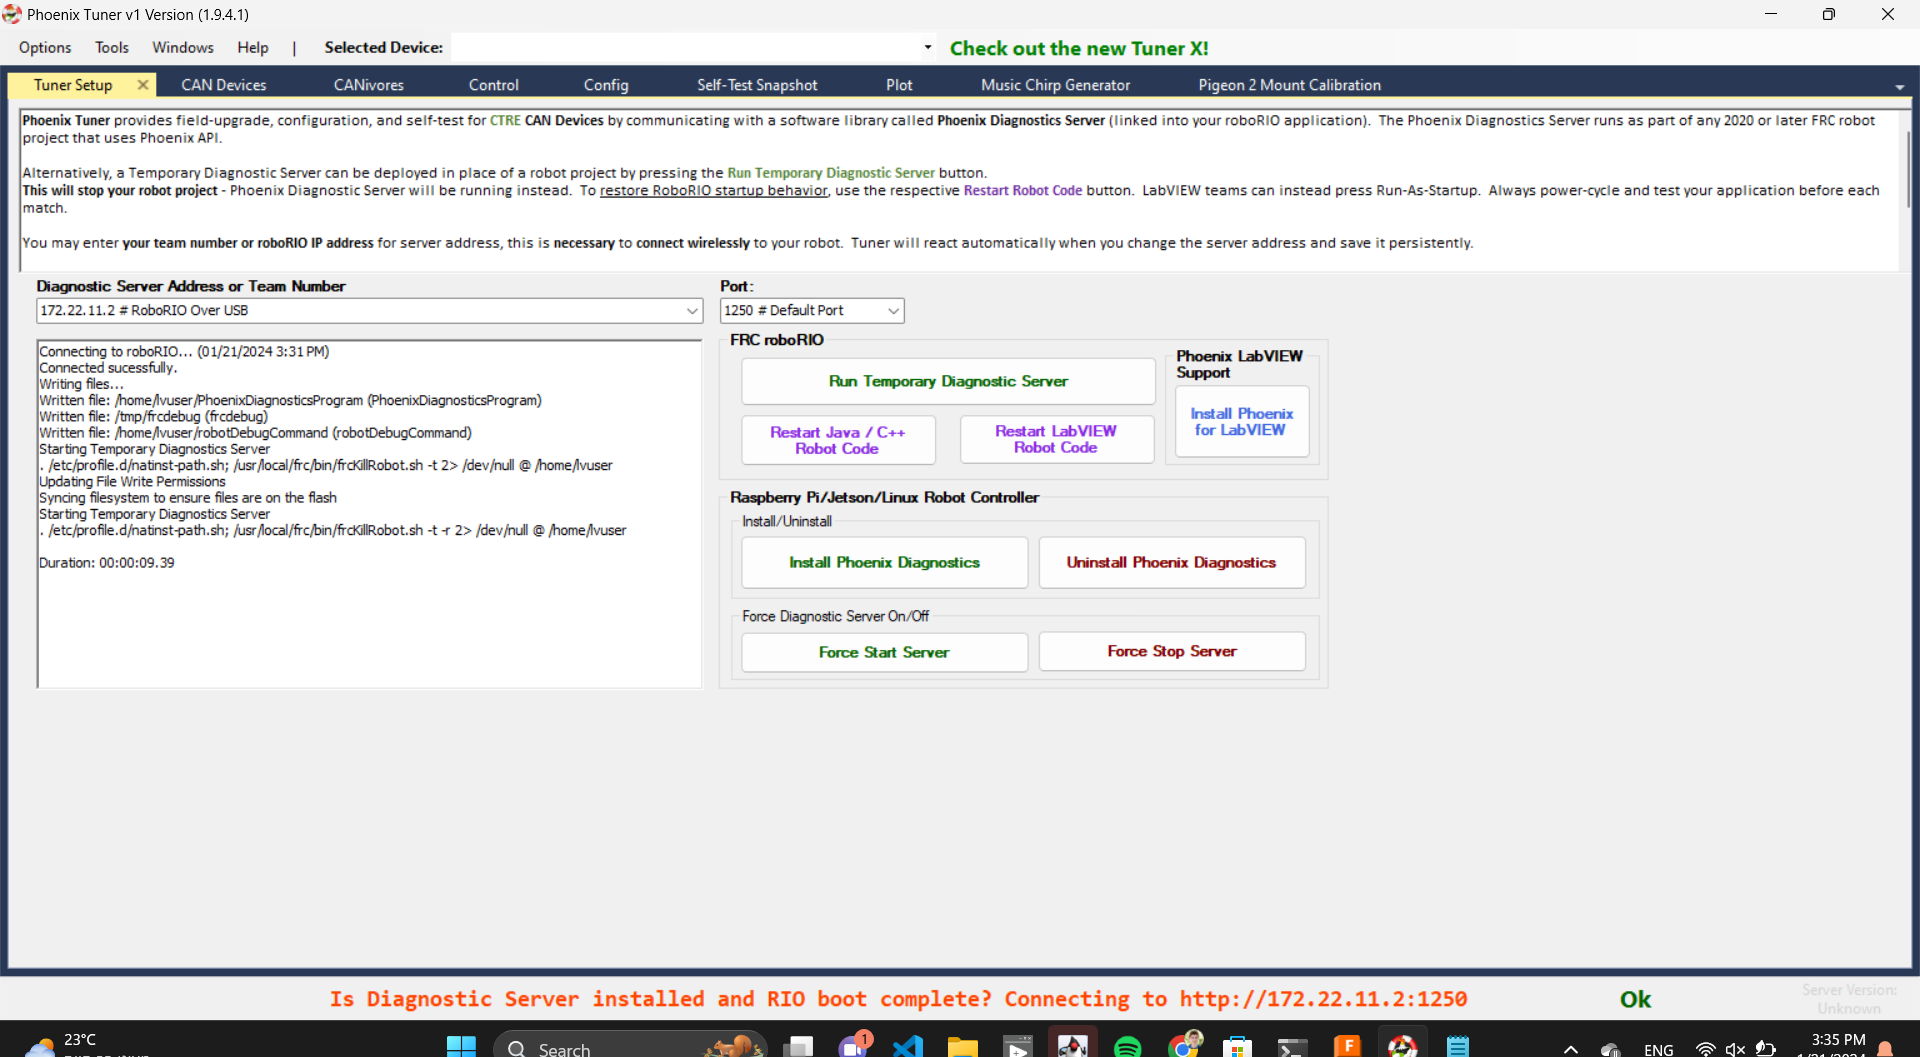
Task: Switch to the Control tab
Action: click(x=494, y=85)
